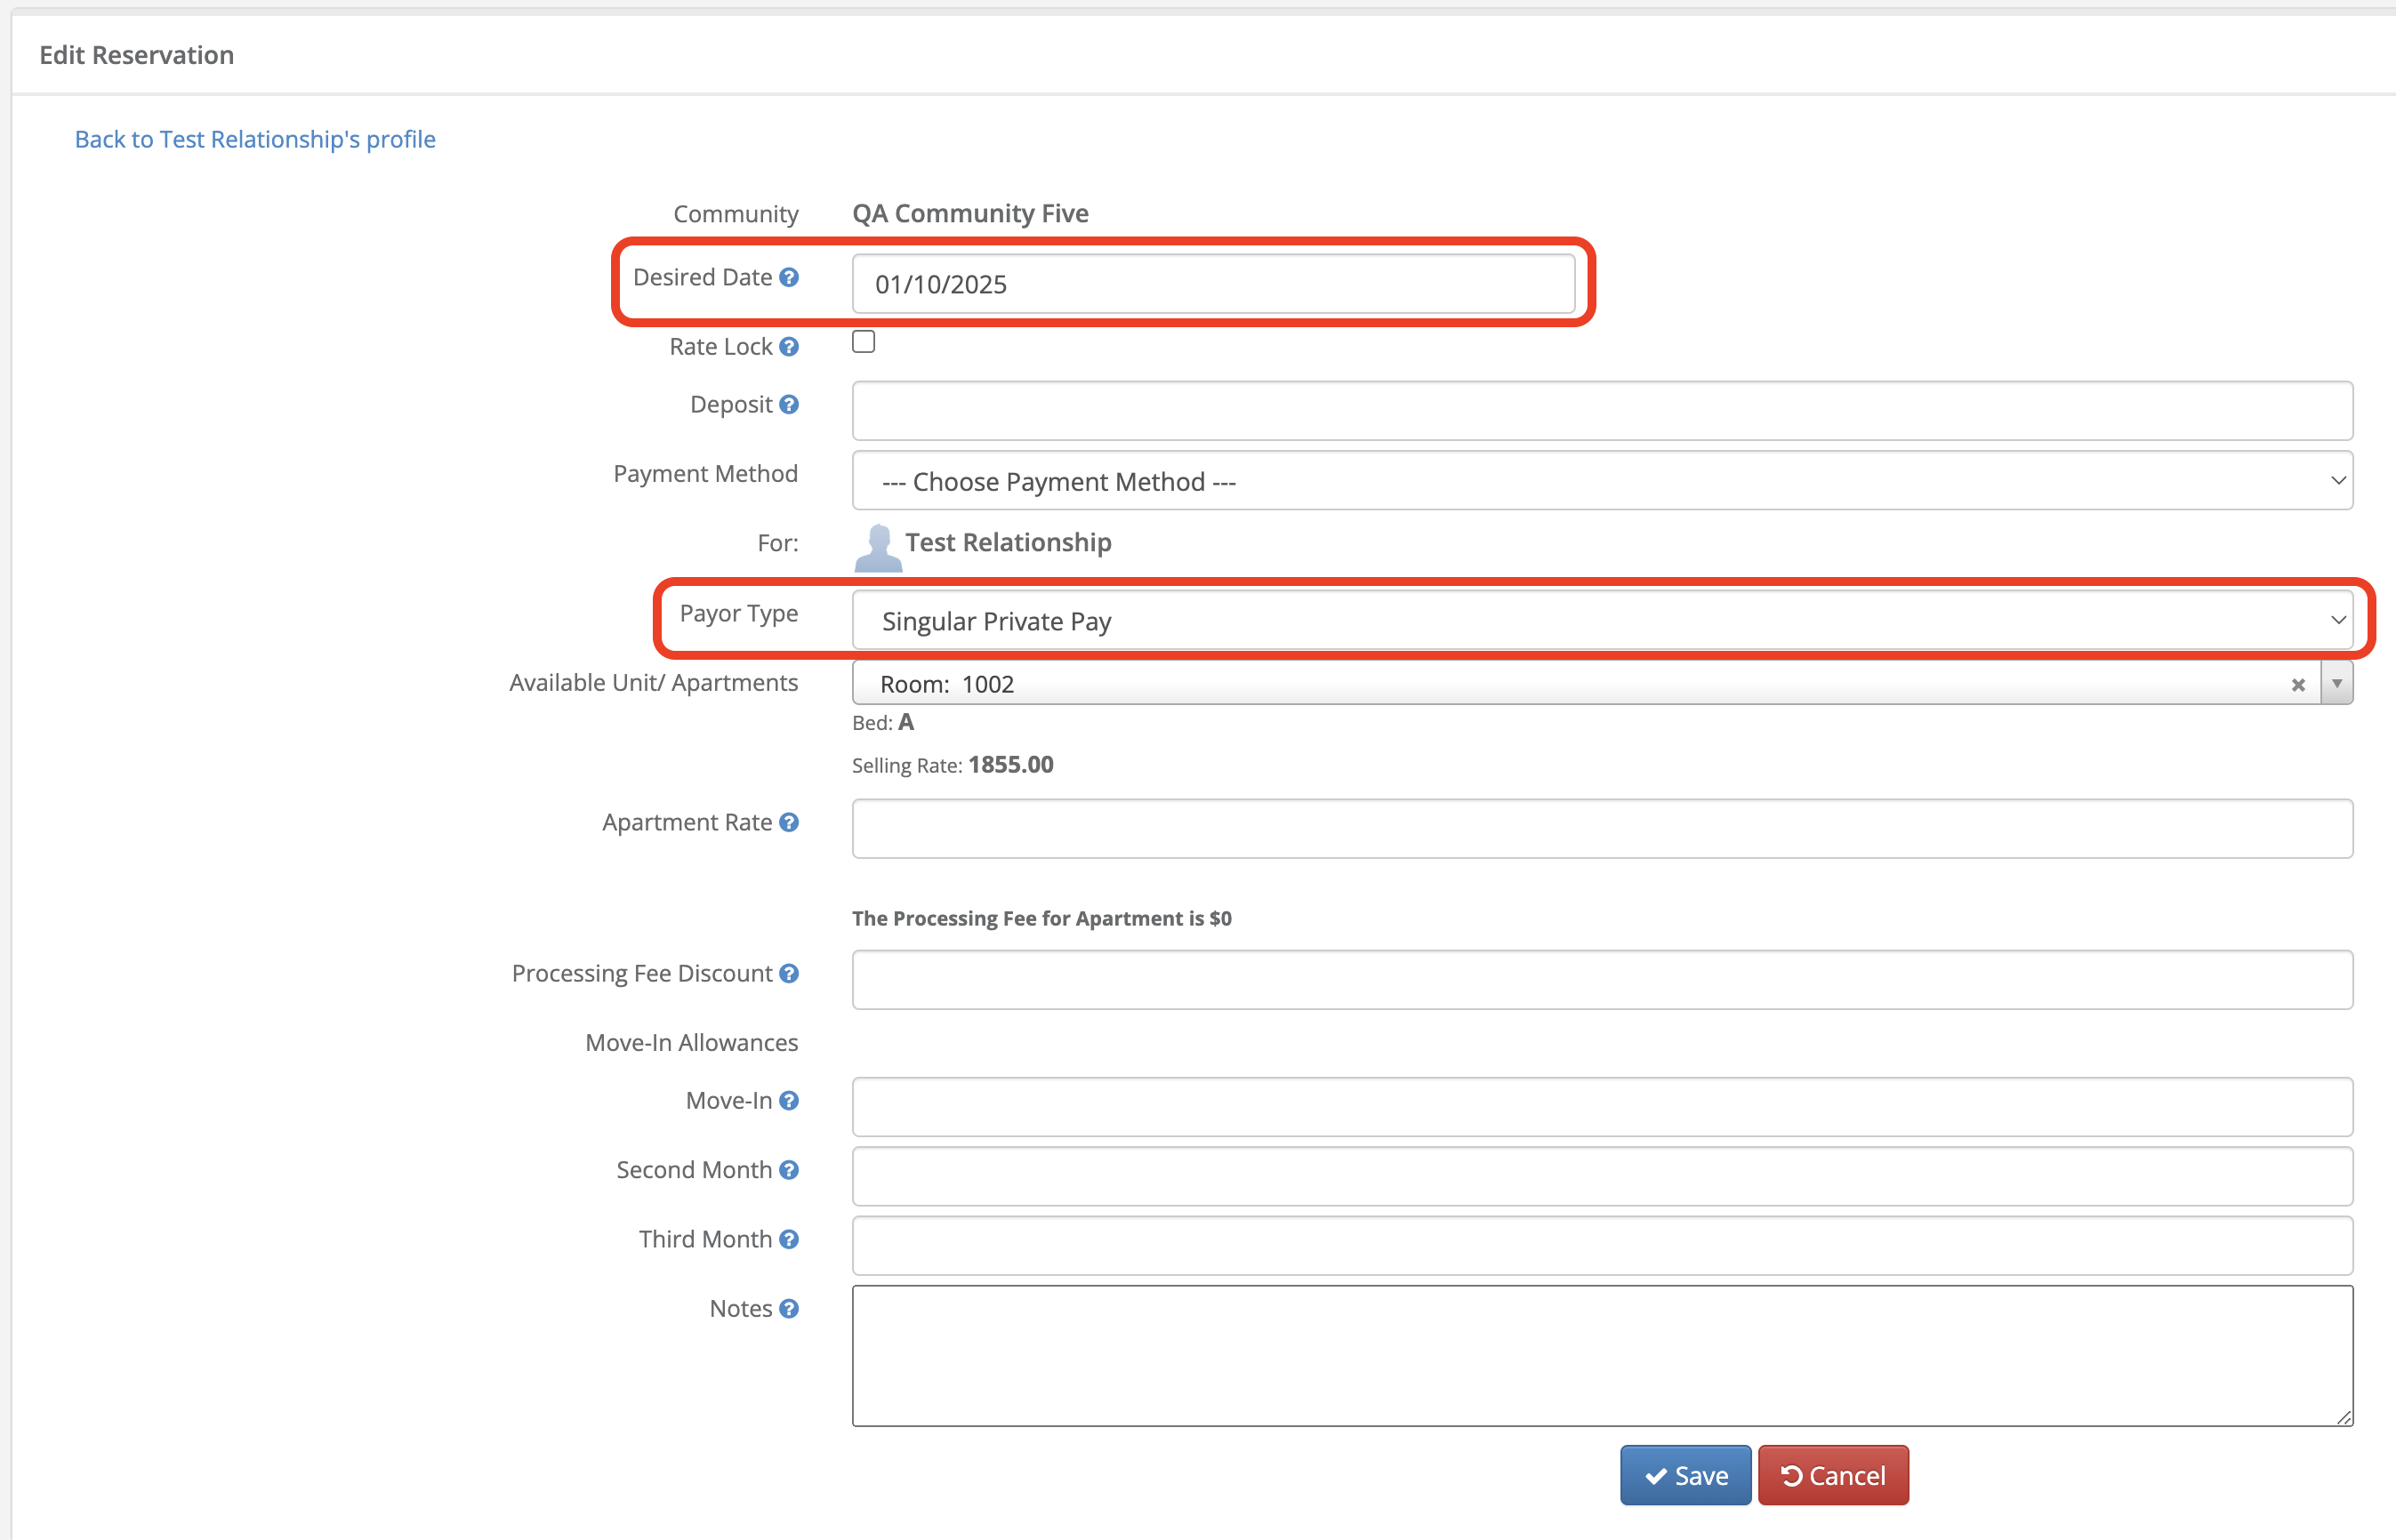Click the Apartment Rate help icon
Image resolution: width=2396 pixels, height=1540 pixels.
coord(789,822)
